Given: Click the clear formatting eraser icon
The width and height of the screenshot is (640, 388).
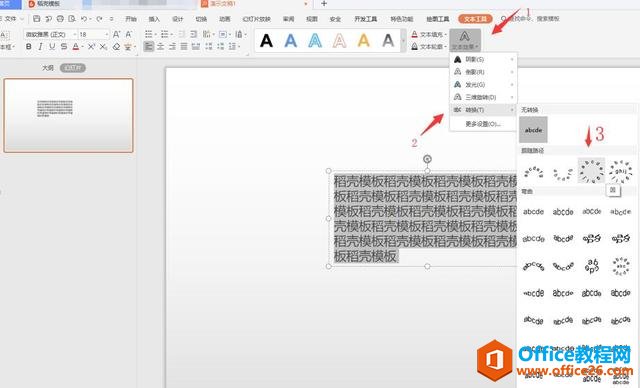Looking at the screenshot, I should pos(116,47).
